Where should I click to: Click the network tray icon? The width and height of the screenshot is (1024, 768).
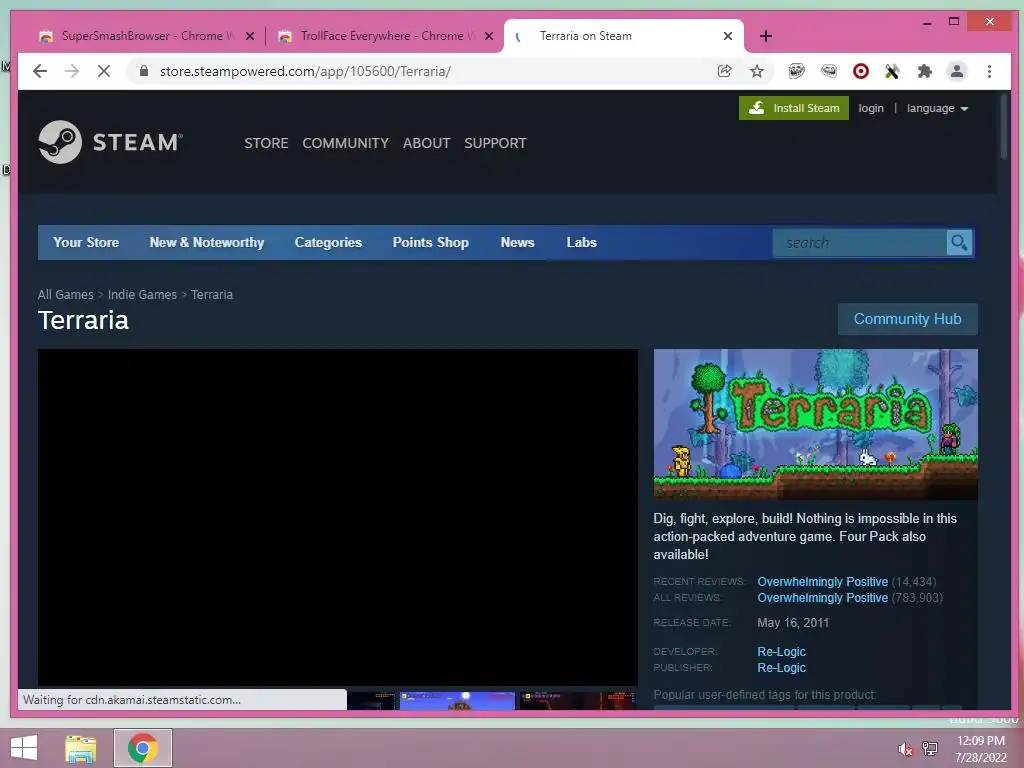(929, 748)
